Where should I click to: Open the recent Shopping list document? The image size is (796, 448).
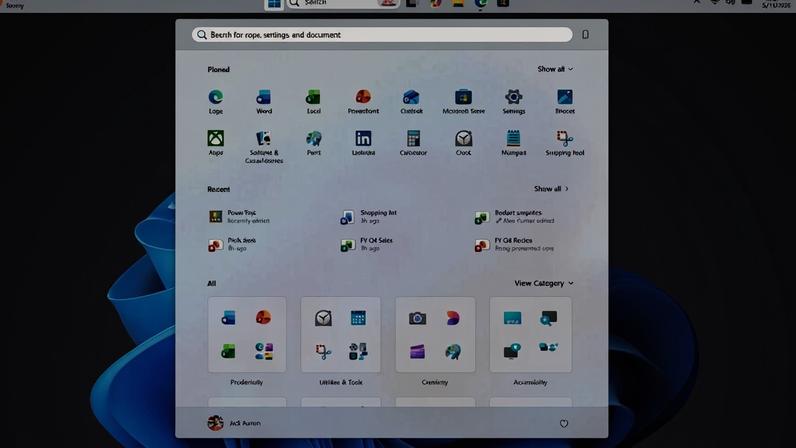pyautogui.click(x=369, y=217)
